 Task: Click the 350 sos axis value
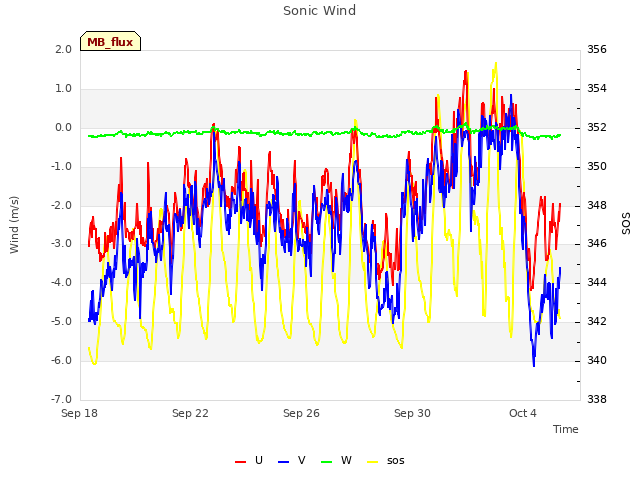point(597,167)
